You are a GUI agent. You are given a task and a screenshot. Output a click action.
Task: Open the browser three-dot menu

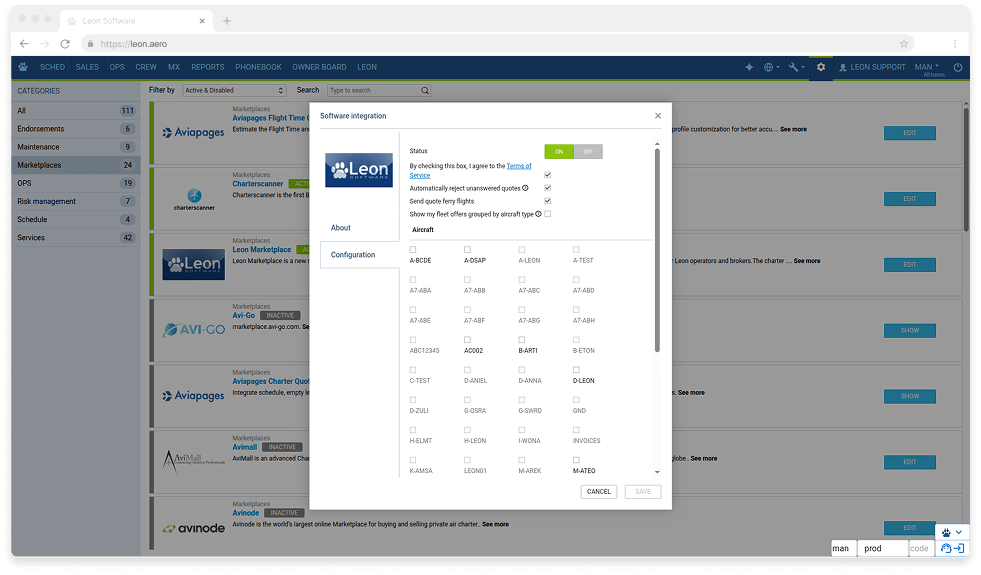(x=955, y=44)
